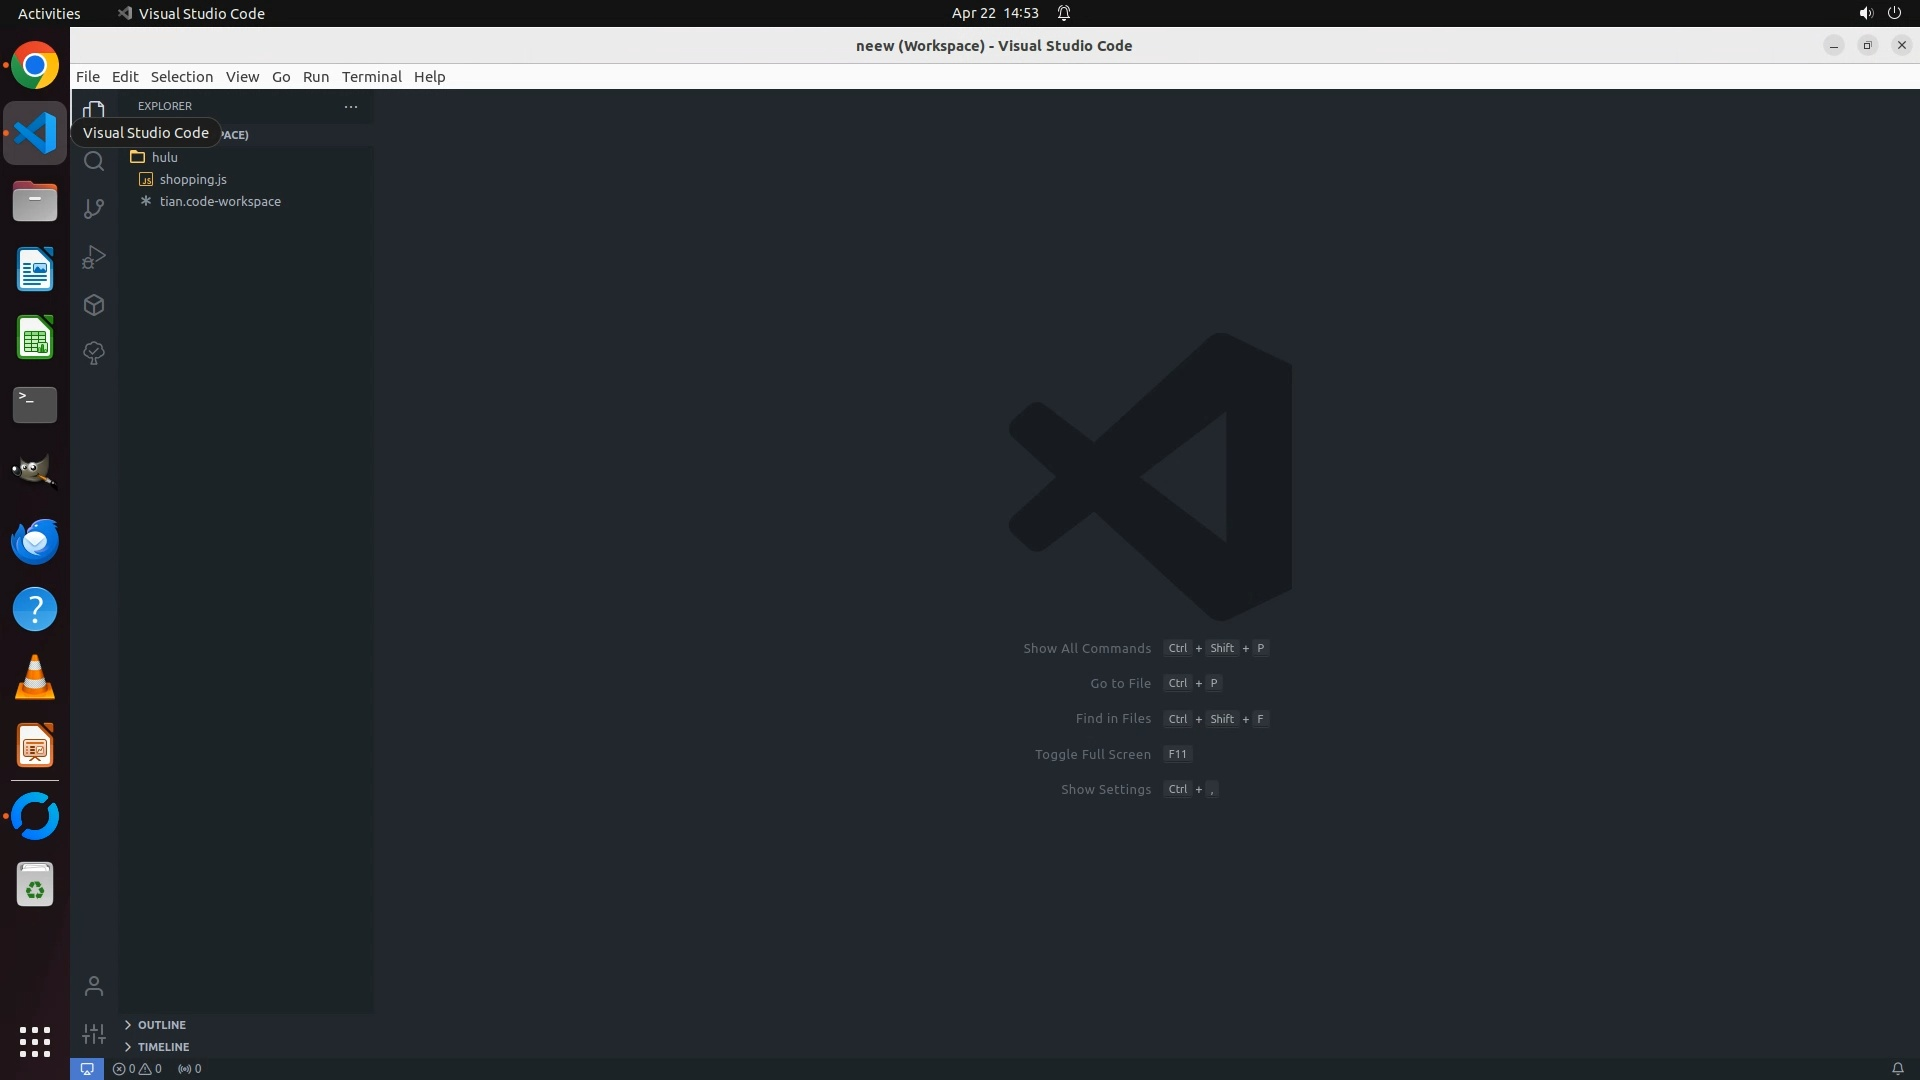Click the ports forwarded status indicator

tap(189, 1069)
